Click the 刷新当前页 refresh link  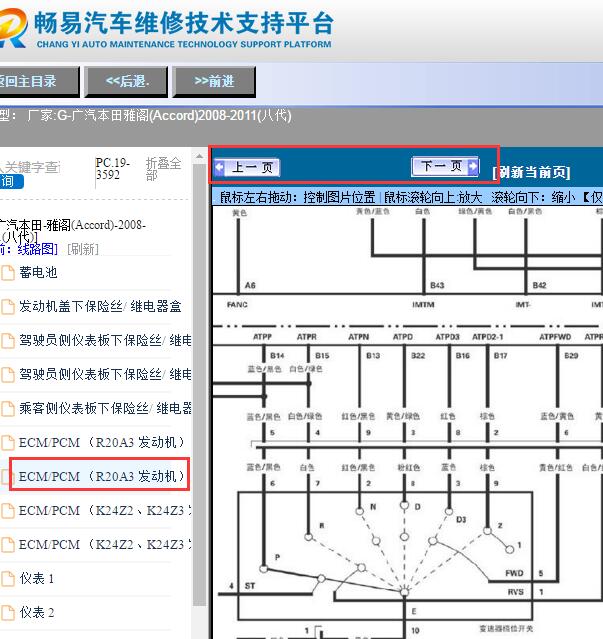[x=531, y=172]
